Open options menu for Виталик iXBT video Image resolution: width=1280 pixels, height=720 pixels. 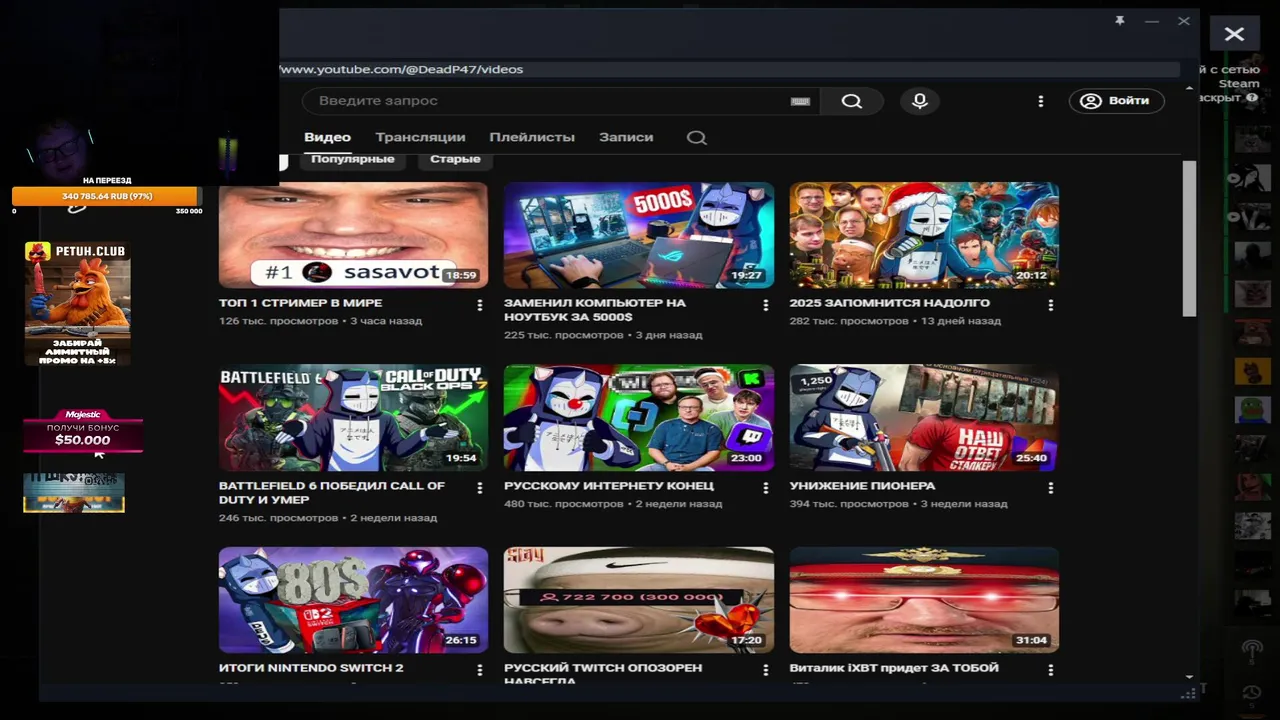(1050, 670)
